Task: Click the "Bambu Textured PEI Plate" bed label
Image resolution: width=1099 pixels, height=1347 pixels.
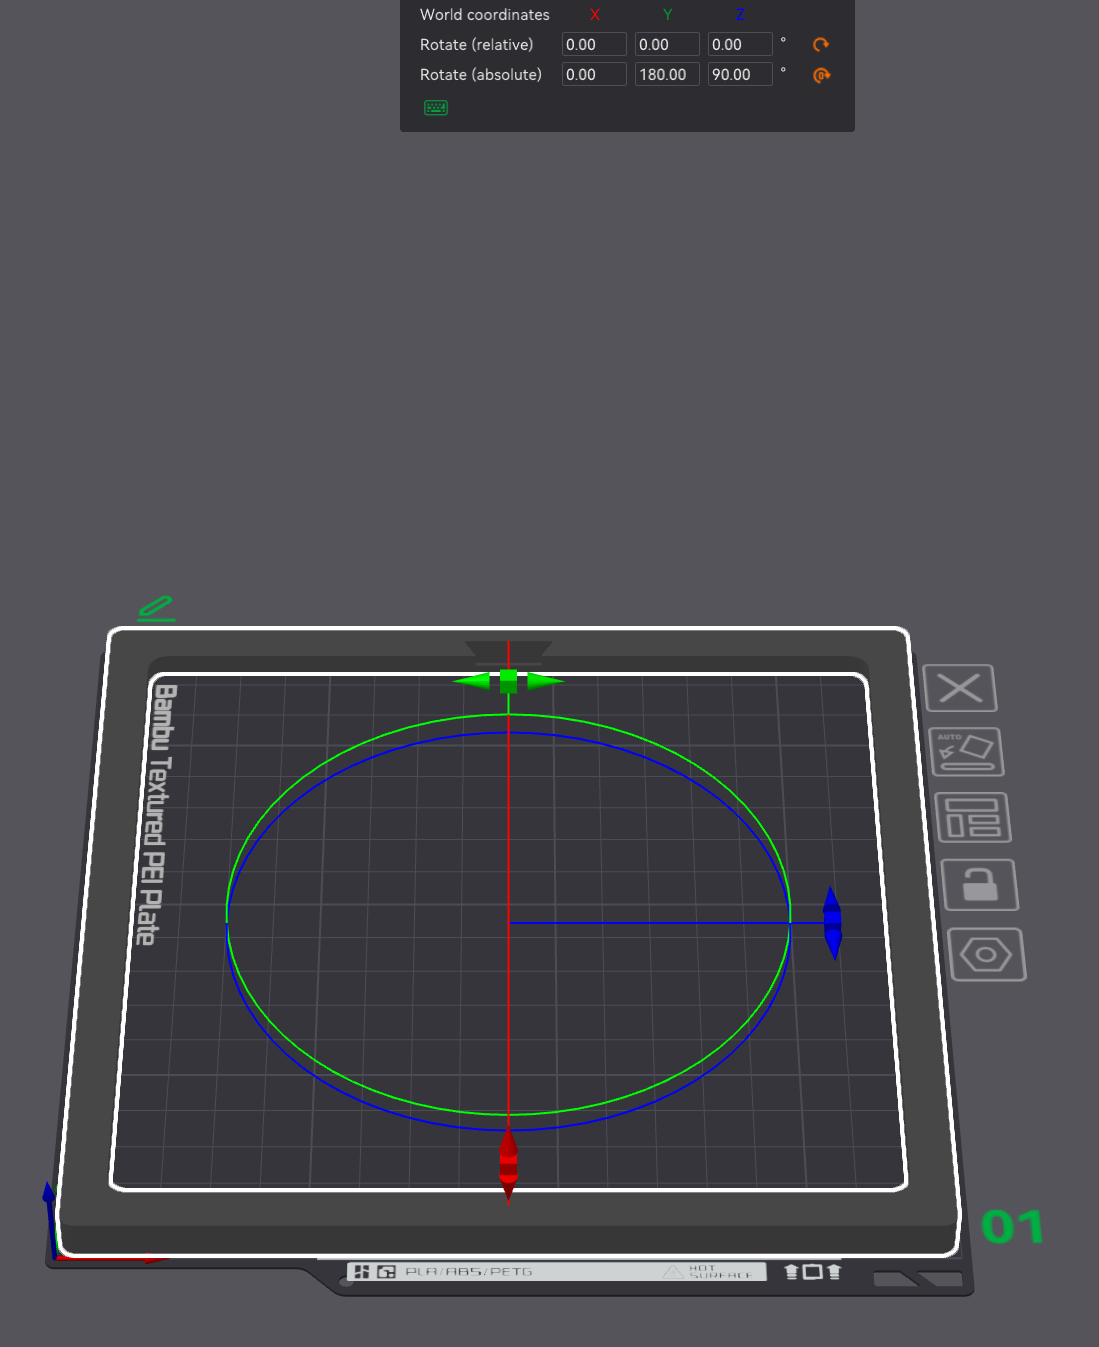Action: point(156,814)
